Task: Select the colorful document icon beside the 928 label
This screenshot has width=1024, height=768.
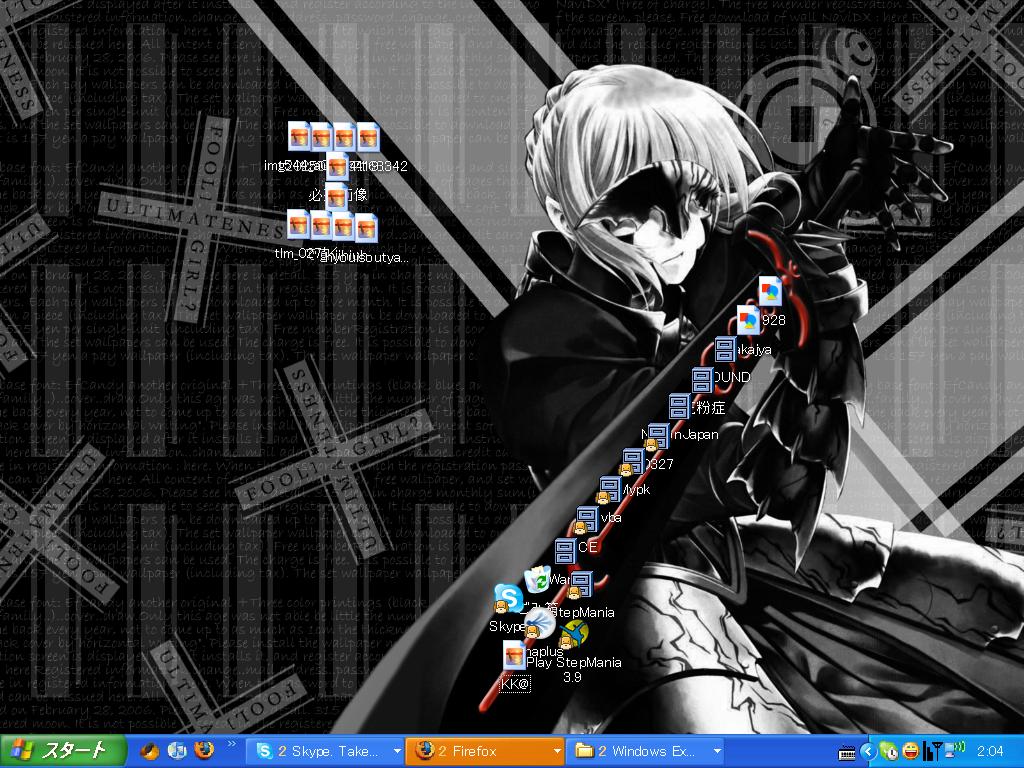Action: [748, 319]
